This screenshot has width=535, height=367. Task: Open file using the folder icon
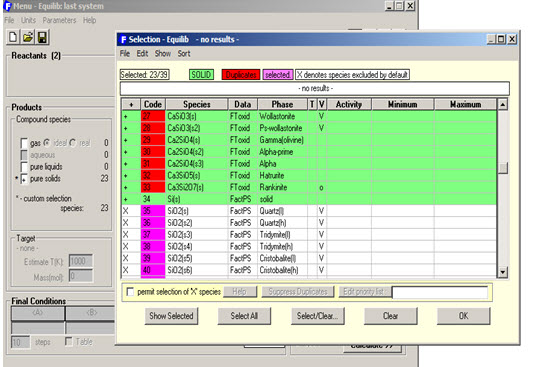click(x=28, y=37)
